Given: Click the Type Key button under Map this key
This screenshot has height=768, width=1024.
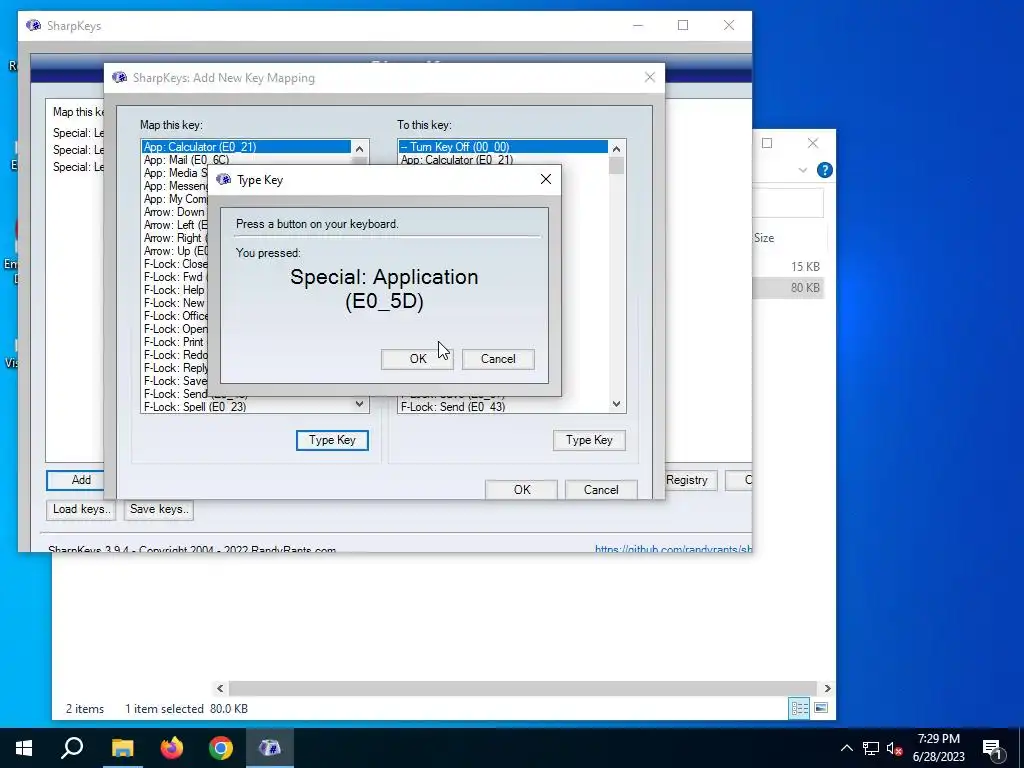Looking at the screenshot, I should [x=332, y=440].
